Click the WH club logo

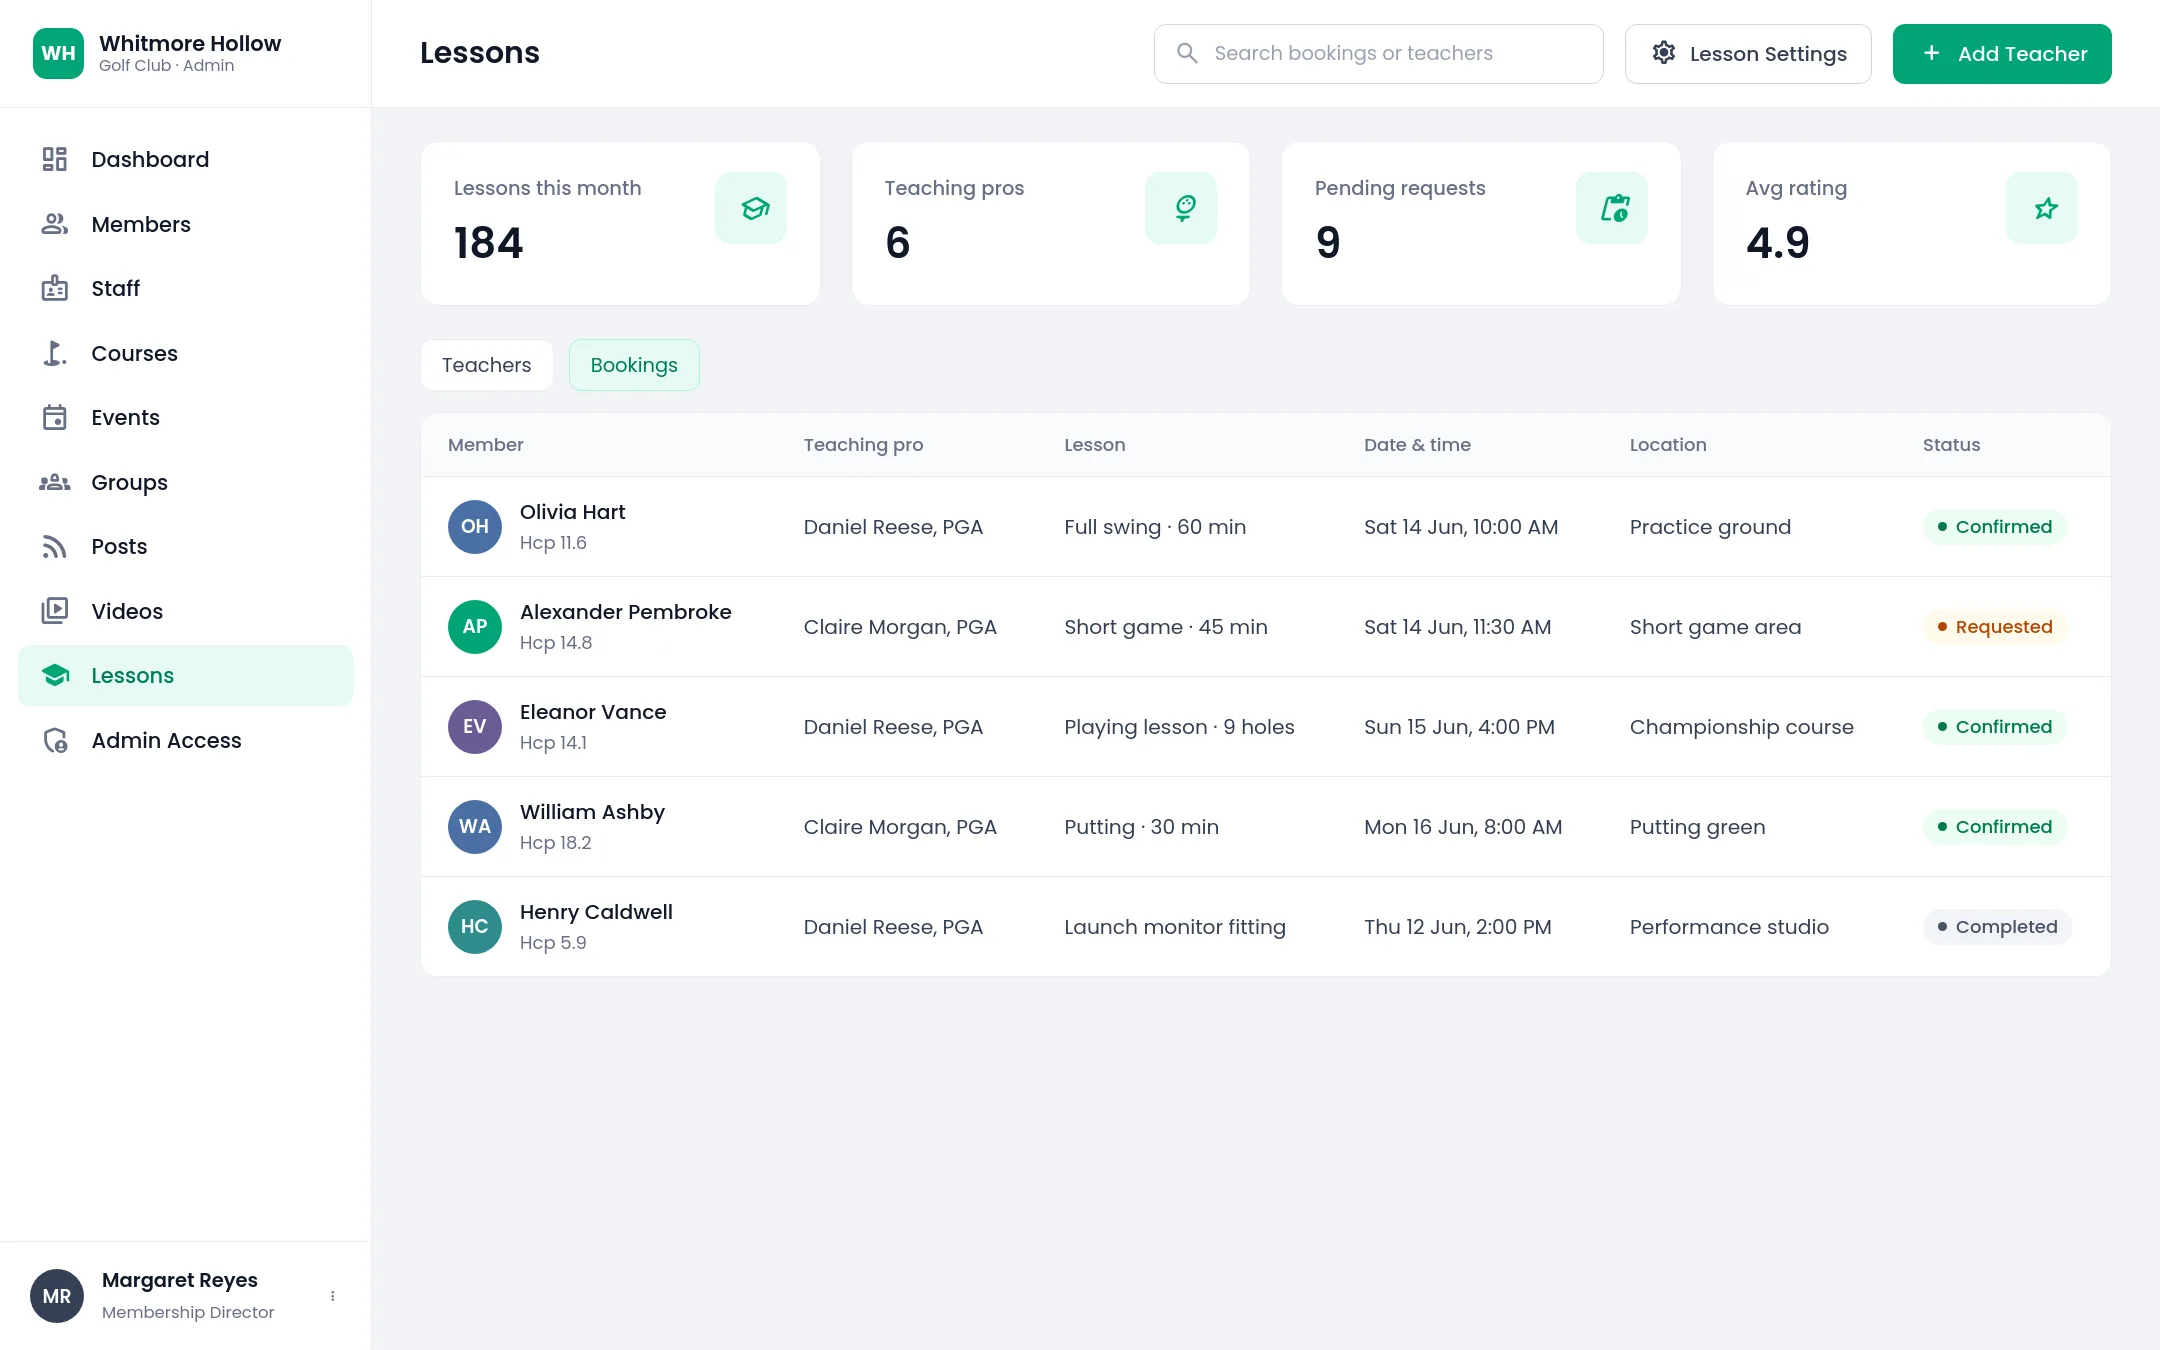58,53
